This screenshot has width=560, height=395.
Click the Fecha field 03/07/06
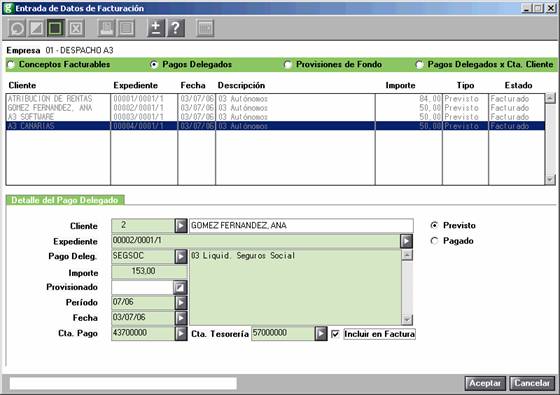(x=143, y=318)
